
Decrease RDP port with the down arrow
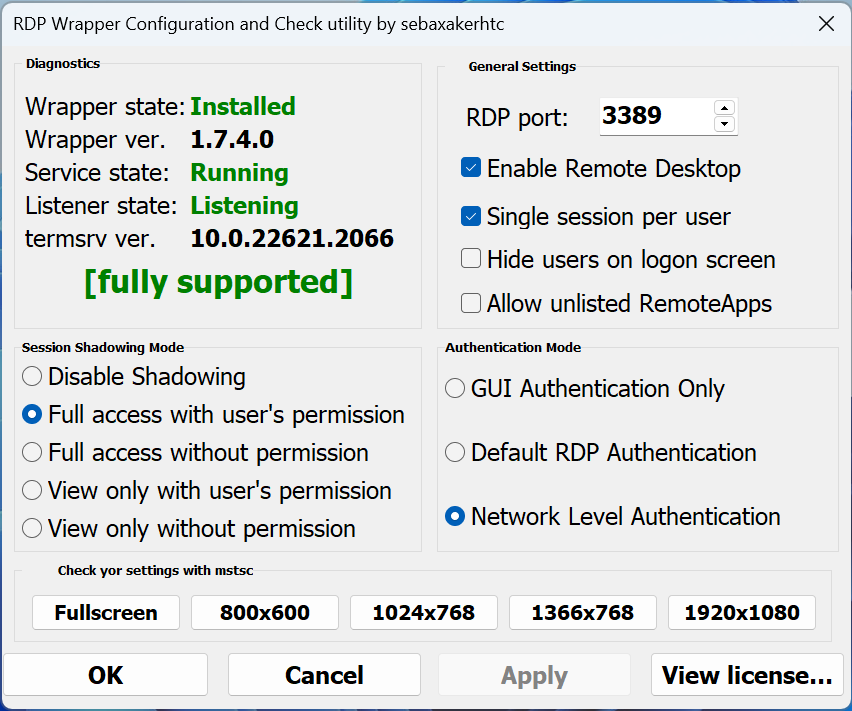(724, 124)
